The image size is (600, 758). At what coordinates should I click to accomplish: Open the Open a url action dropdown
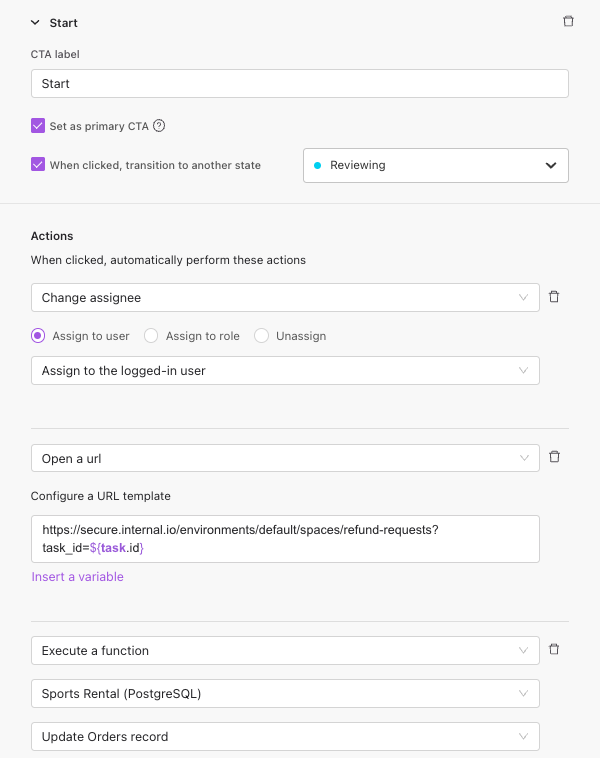coord(285,458)
